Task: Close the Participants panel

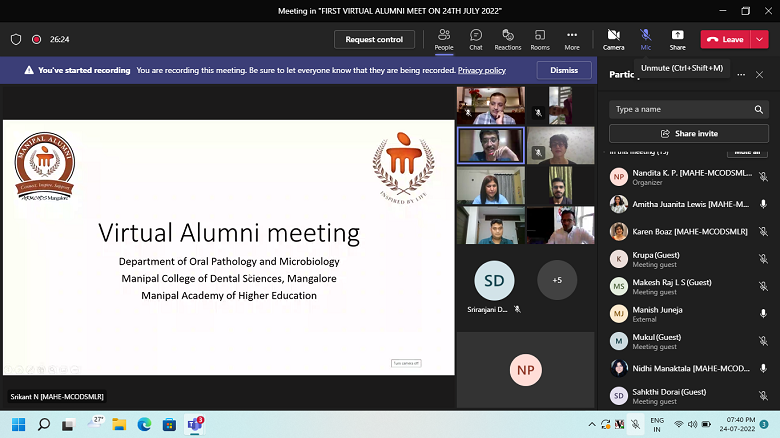Action: click(x=759, y=74)
